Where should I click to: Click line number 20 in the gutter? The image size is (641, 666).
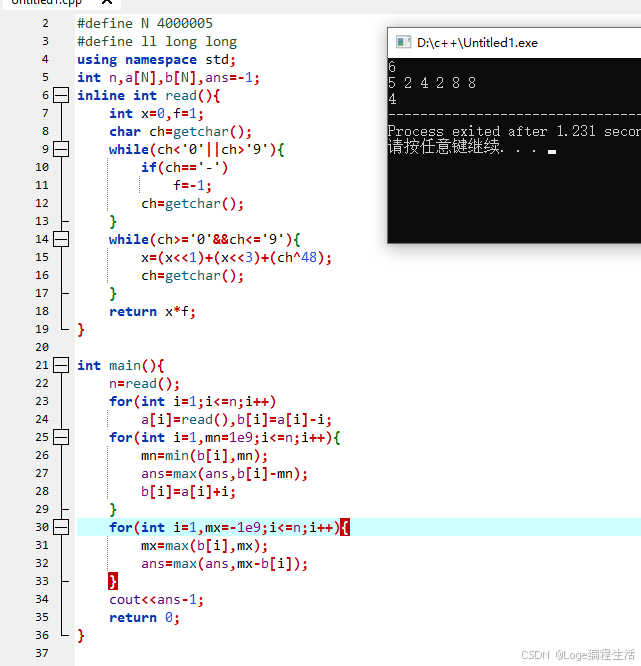click(x=42, y=347)
